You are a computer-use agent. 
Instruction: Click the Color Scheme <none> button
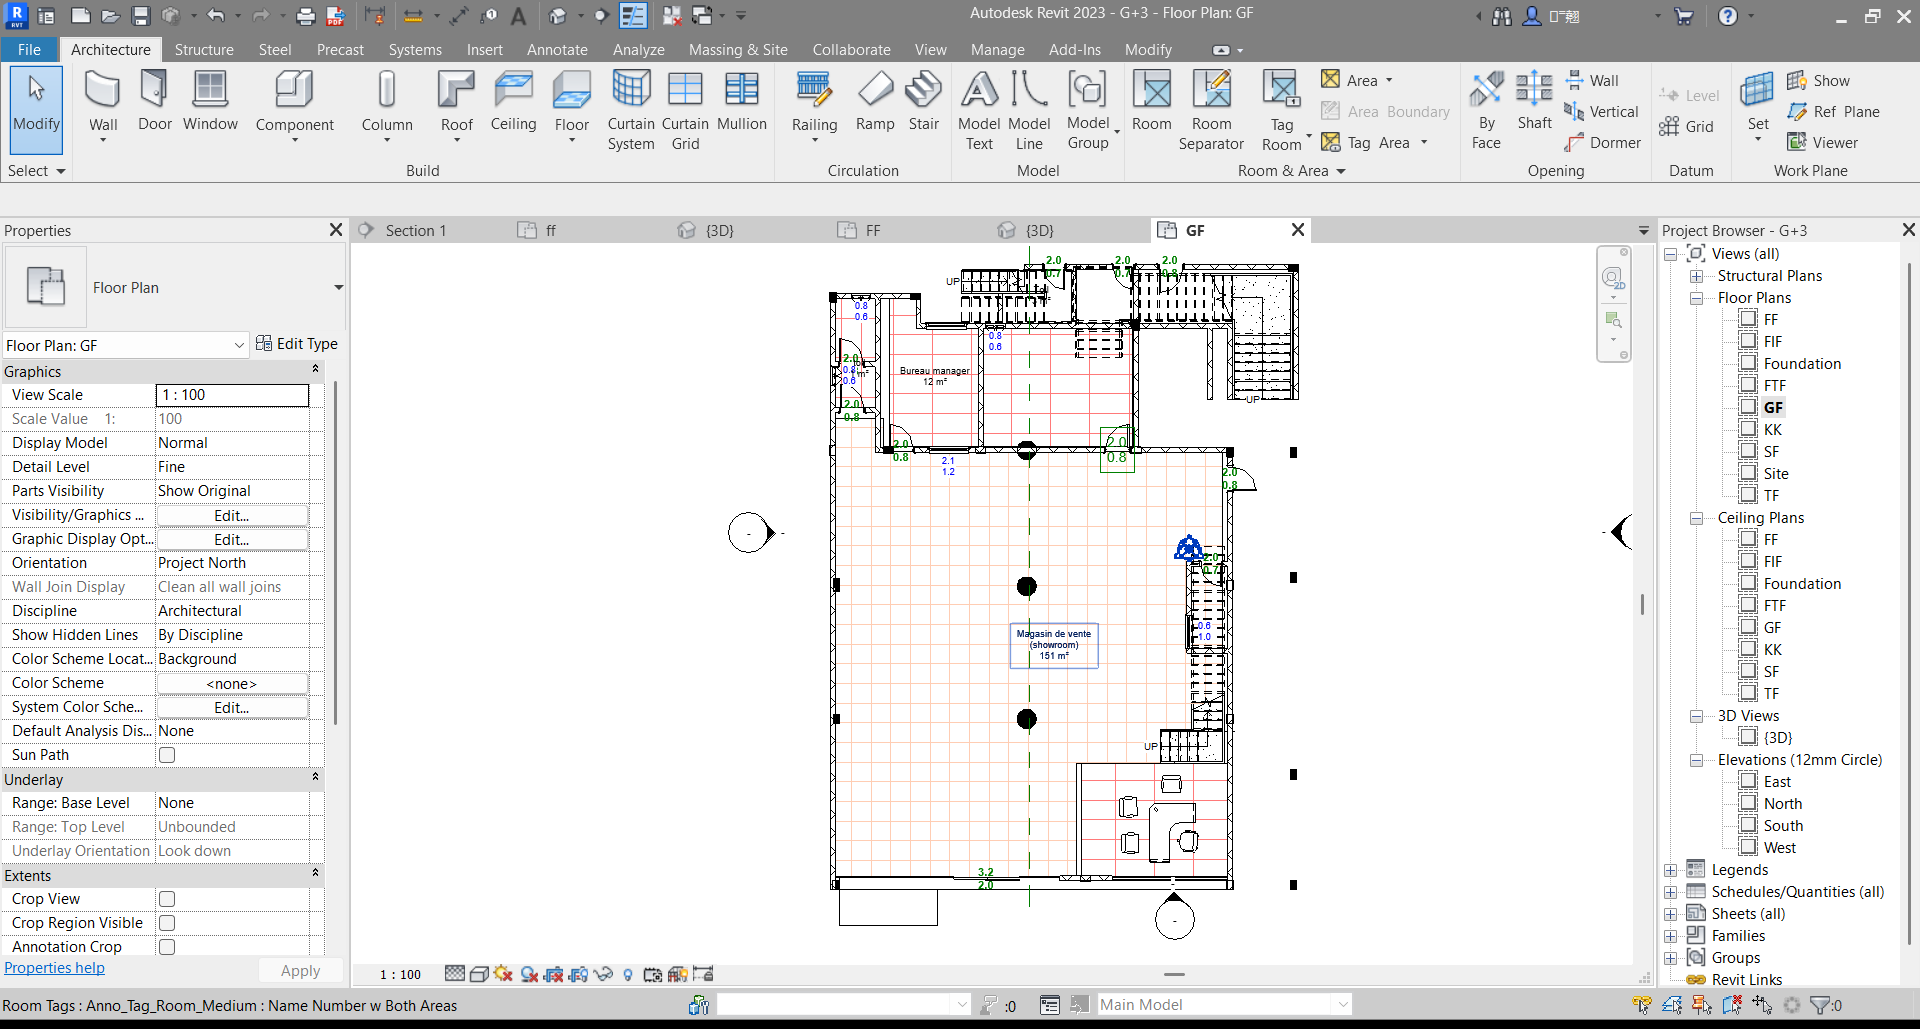(x=232, y=683)
